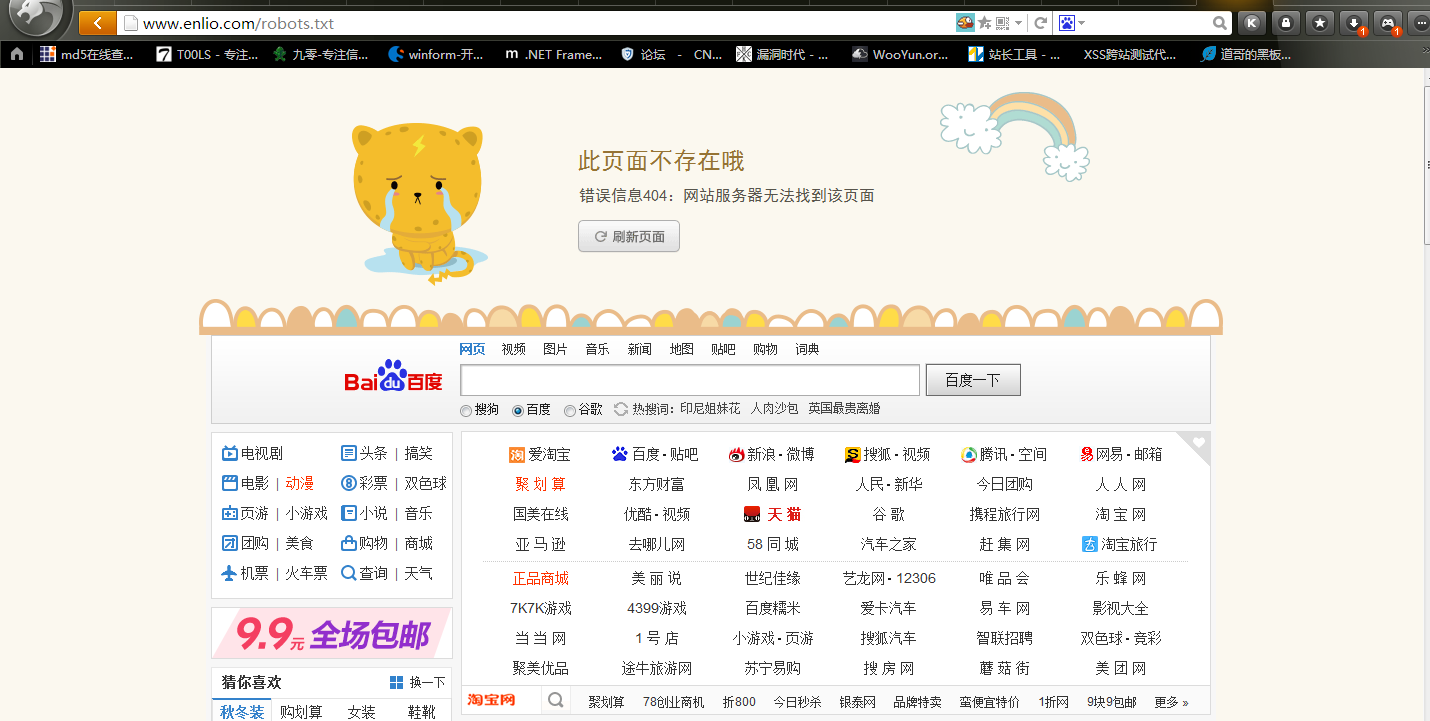Viewport: 1430px width, 721px height.
Task: Select the 秋冬装 tab under 猜你喜欢
Action: click(x=242, y=711)
